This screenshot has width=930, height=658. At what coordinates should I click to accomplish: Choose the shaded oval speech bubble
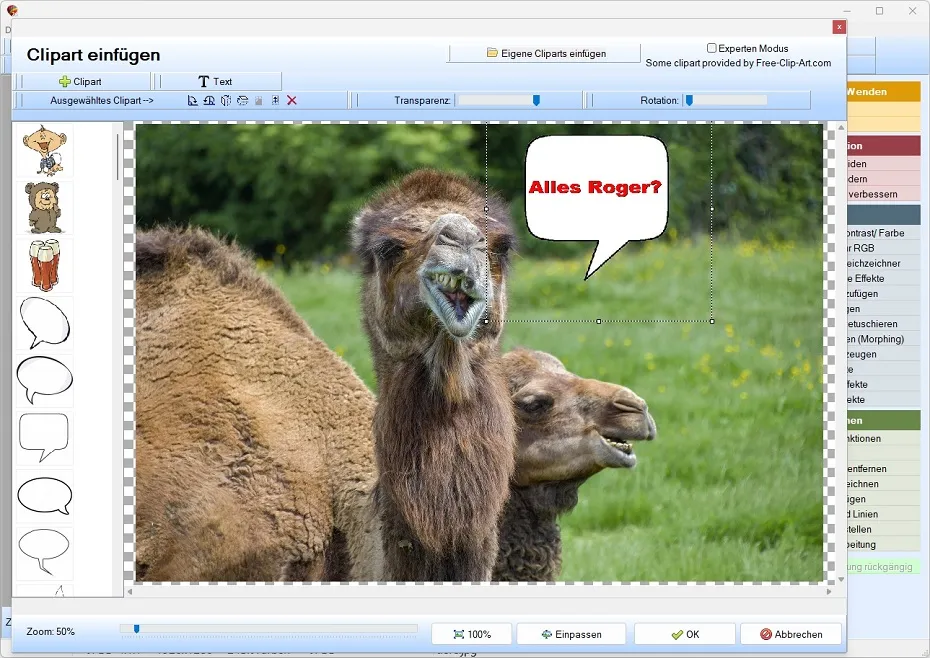pyautogui.click(x=44, y=380)
